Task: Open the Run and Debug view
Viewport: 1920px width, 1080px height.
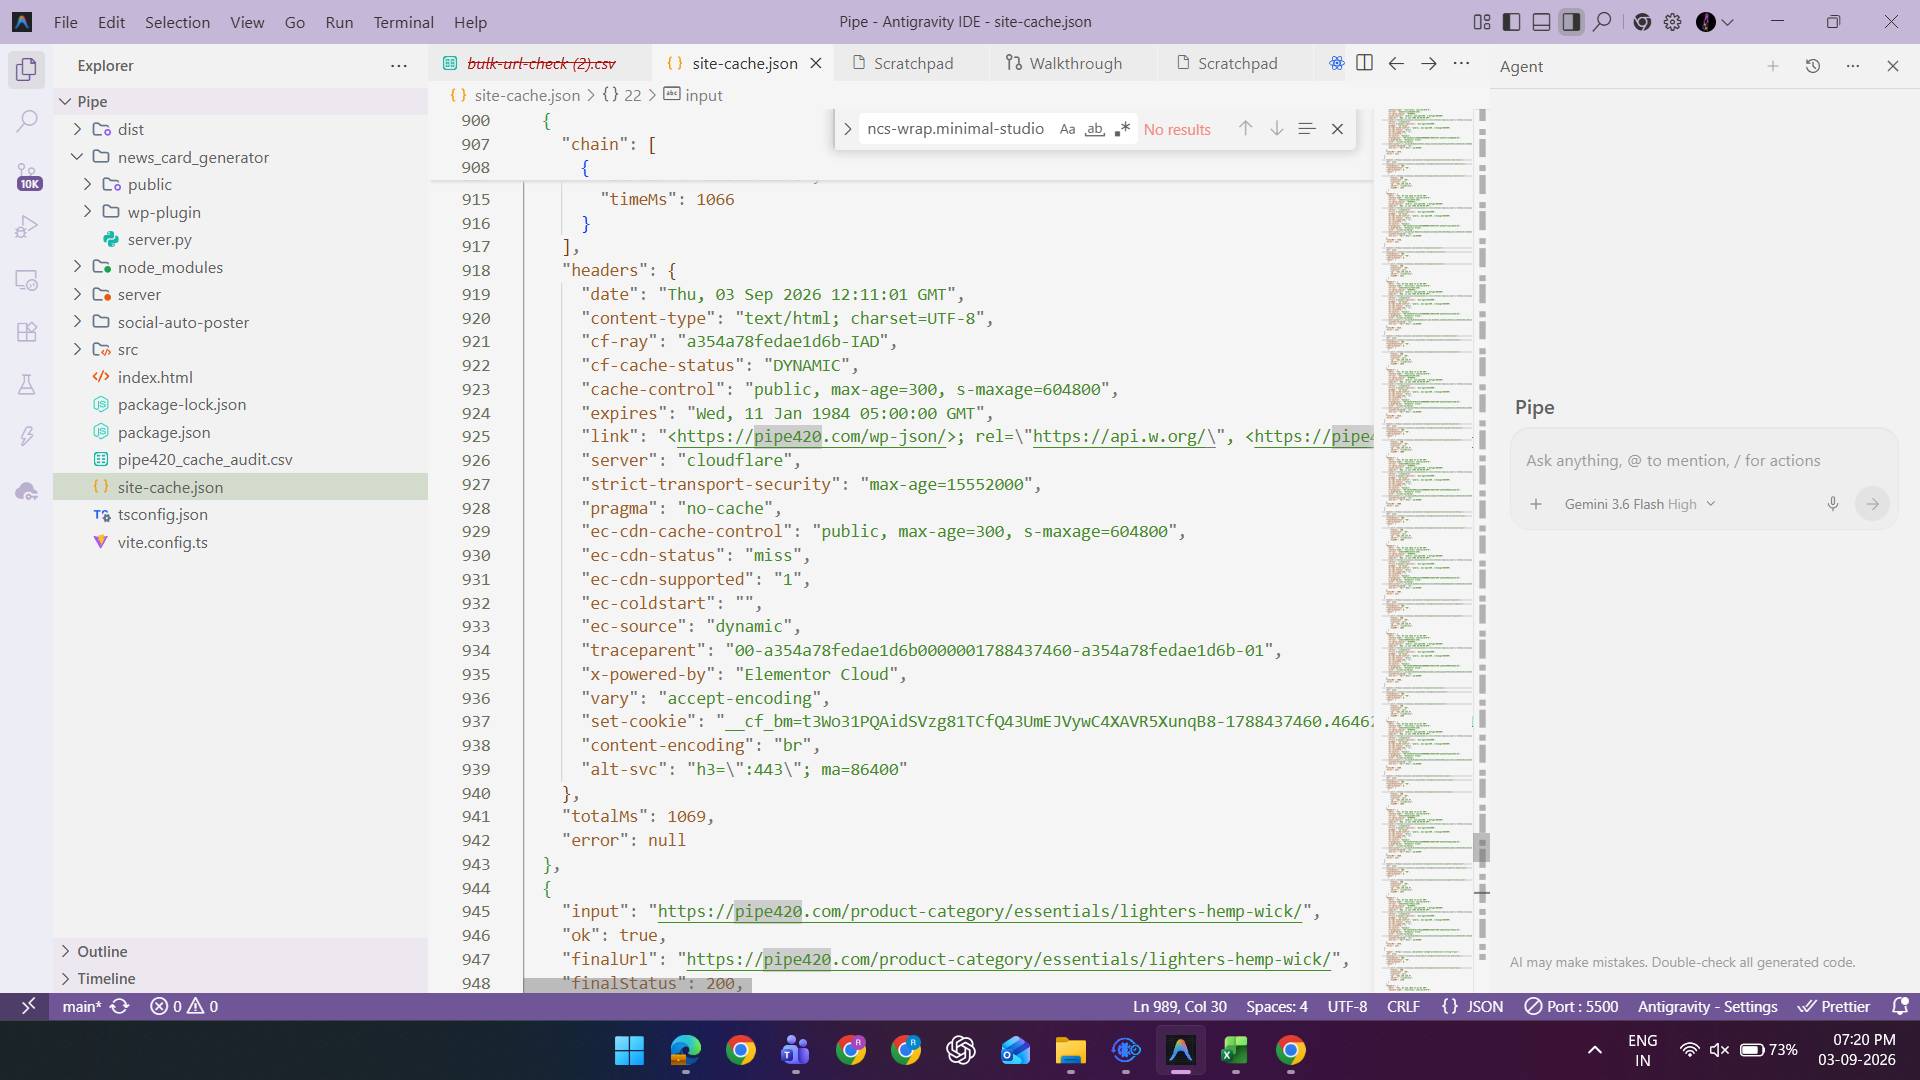Action: click(27, 228)
